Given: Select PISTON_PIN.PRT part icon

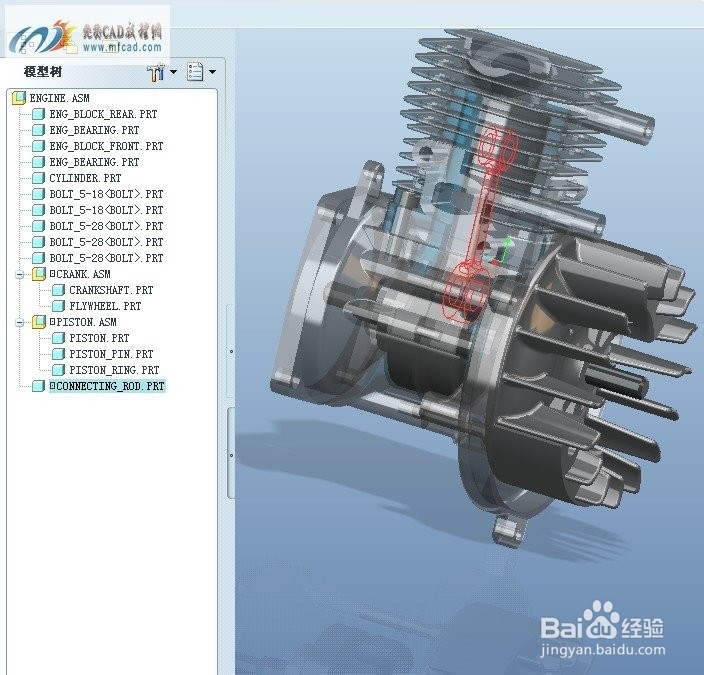Looking at the screenshot, I should point(58,354).
